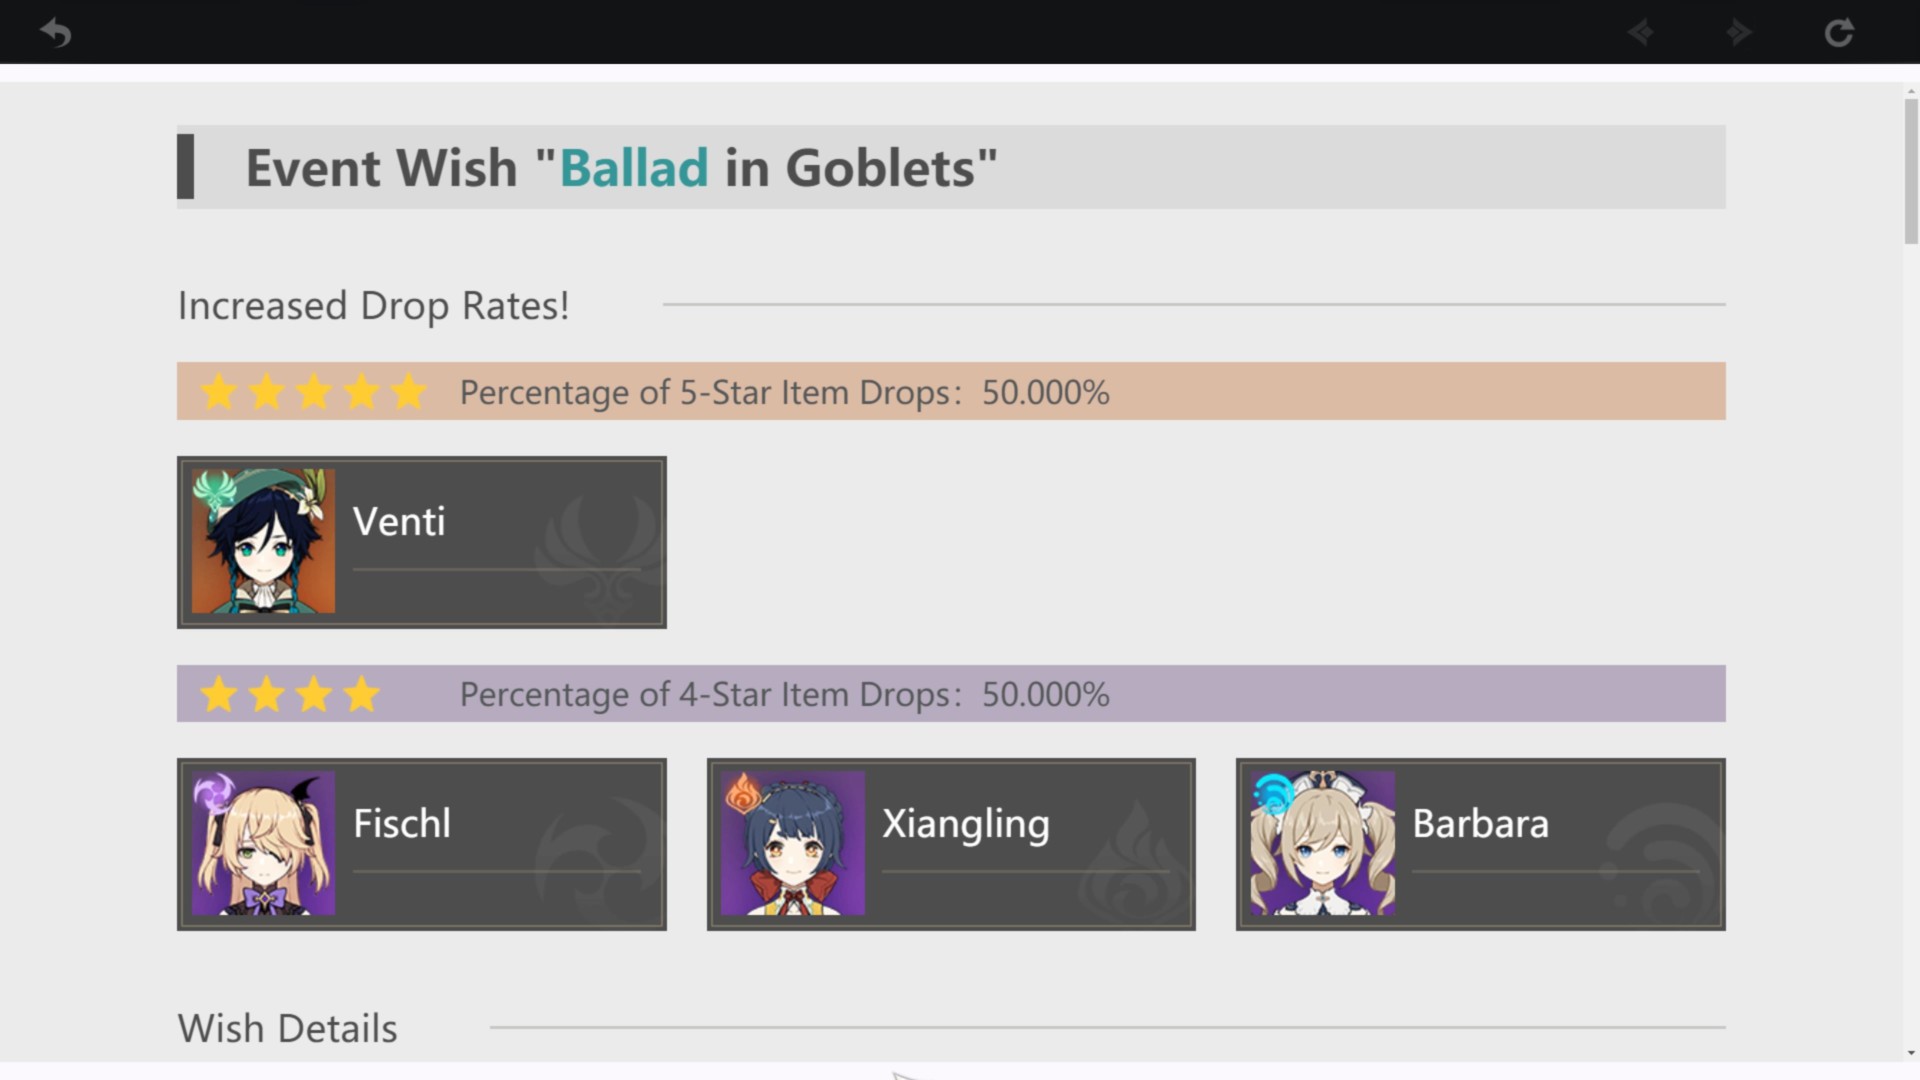
Task: Click the previous page arrow icon
Action: tap(1640, 33)
